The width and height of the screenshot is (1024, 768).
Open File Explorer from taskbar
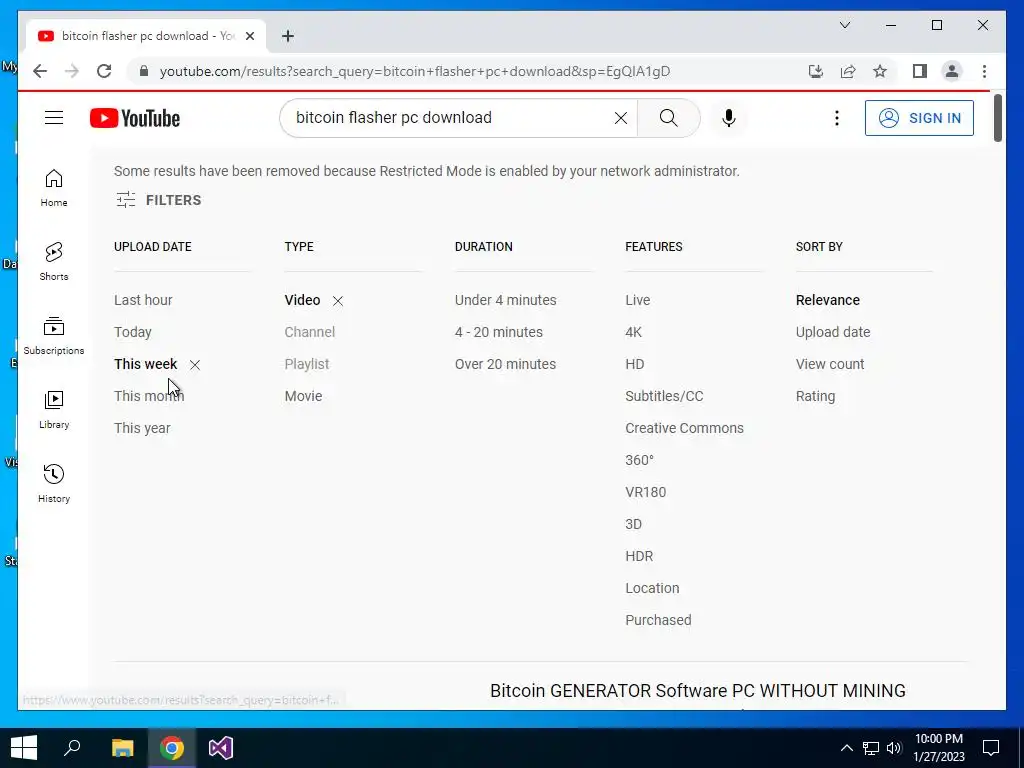(x=122, y=748)
